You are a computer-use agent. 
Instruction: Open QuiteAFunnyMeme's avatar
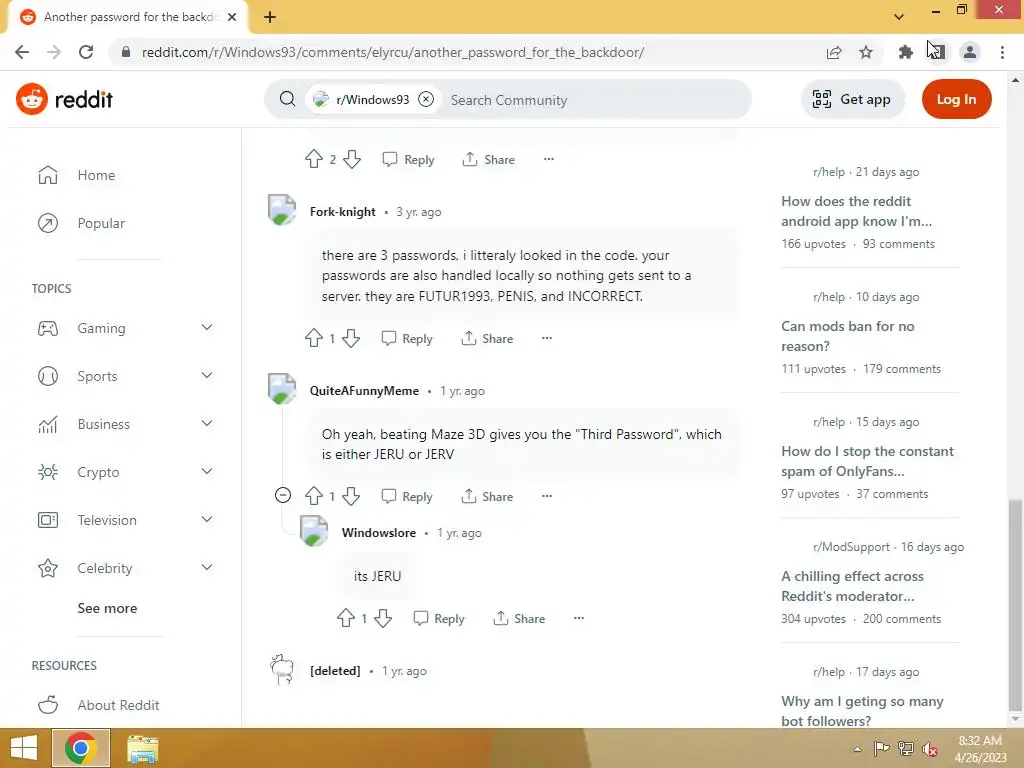[282, 389]
